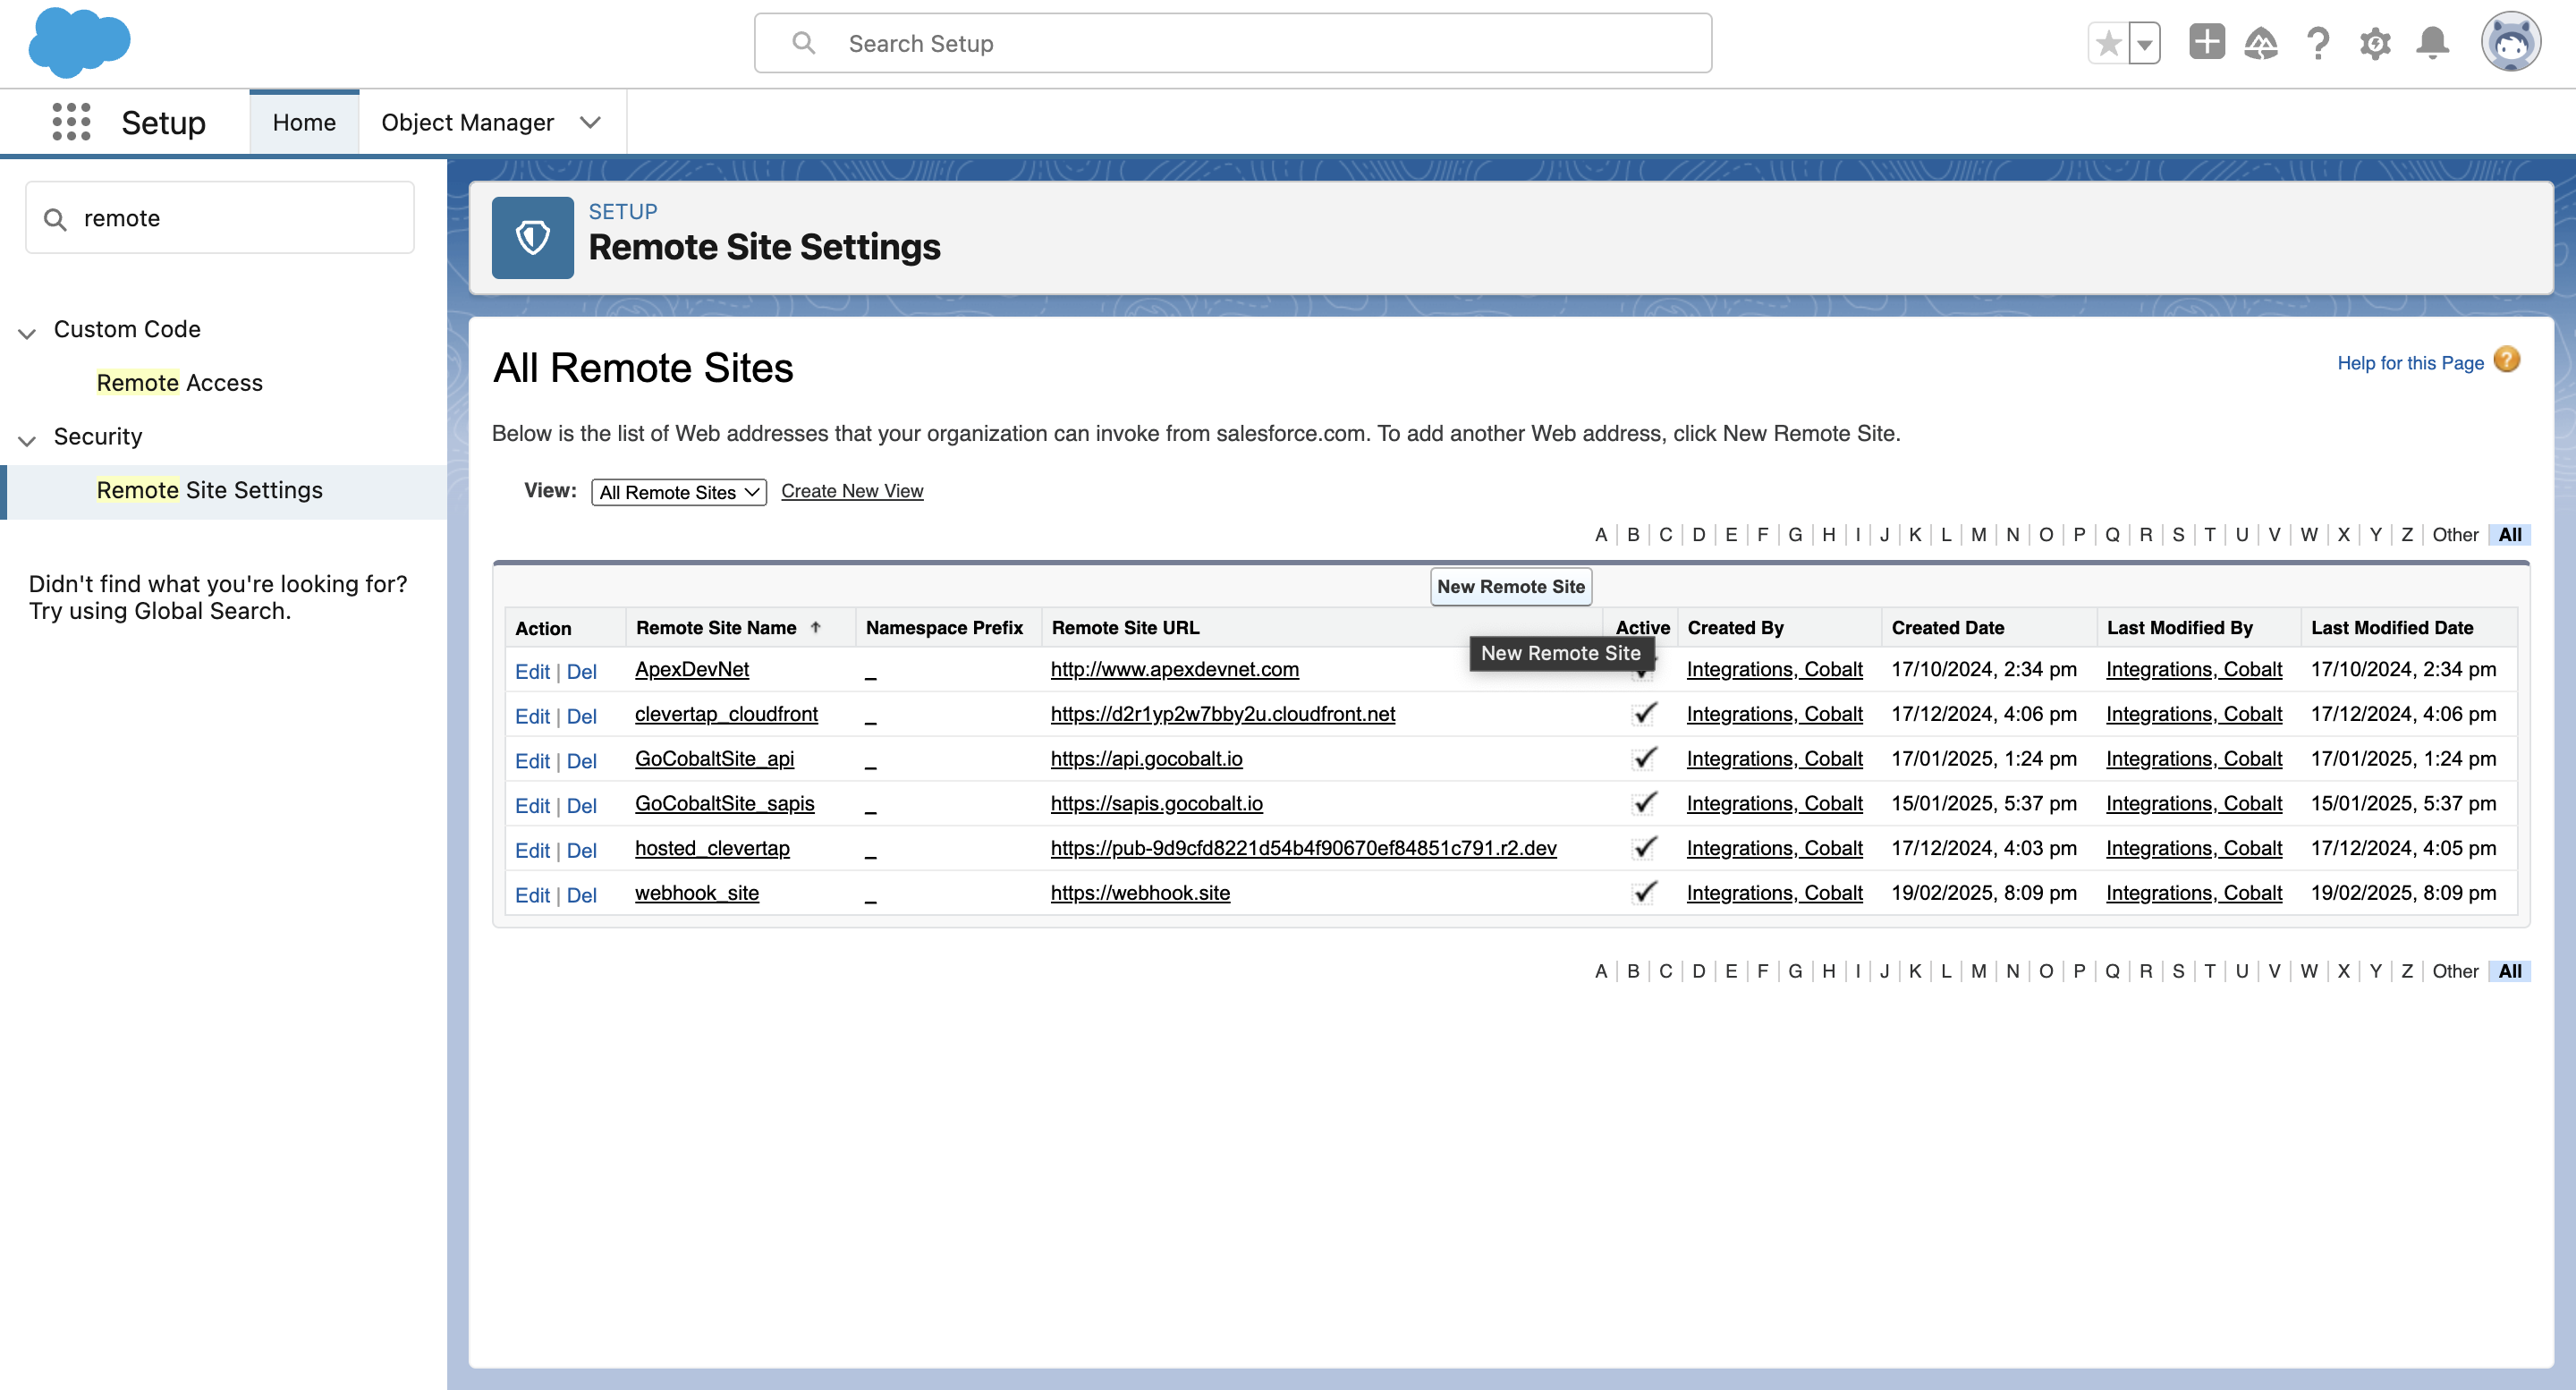The width and height of the screenshot is (2576, 1390).
Task: Click inside the Search Setup field
Action: [1230, 43]
